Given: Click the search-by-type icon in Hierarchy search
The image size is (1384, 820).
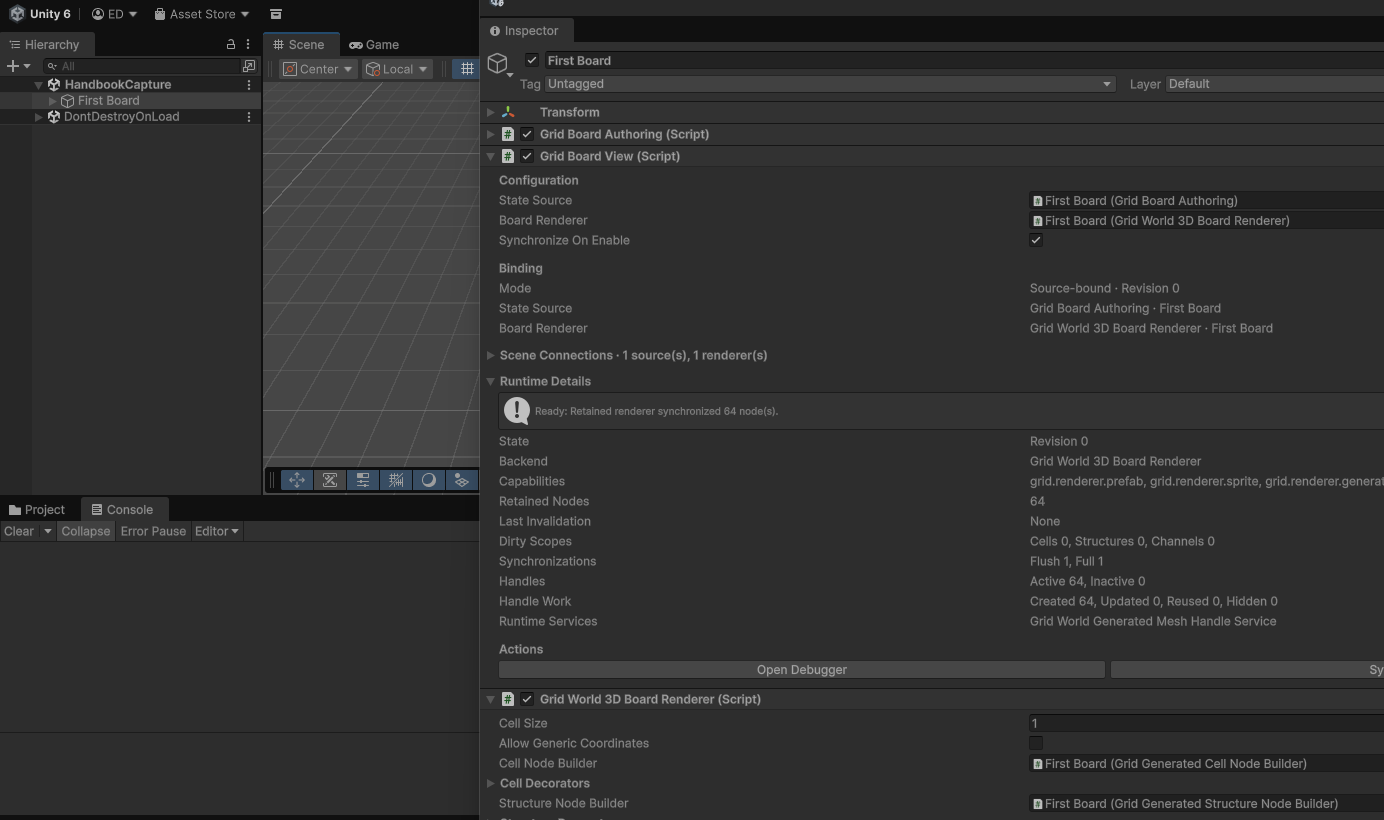Looking at the screenshot, I should 249,66.
